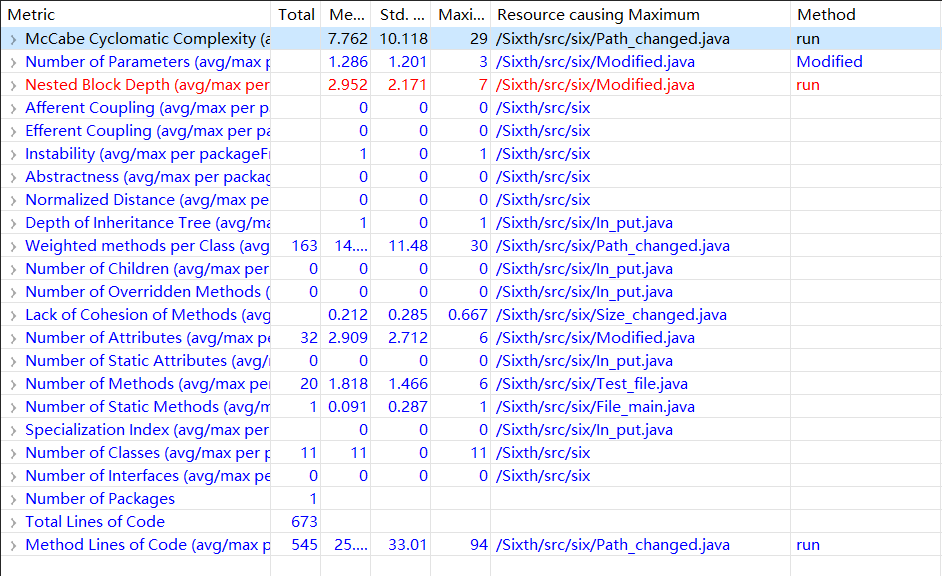Click the Maximum column header
The height and width of the screenshot is (576, 942).
pos(461,14)
